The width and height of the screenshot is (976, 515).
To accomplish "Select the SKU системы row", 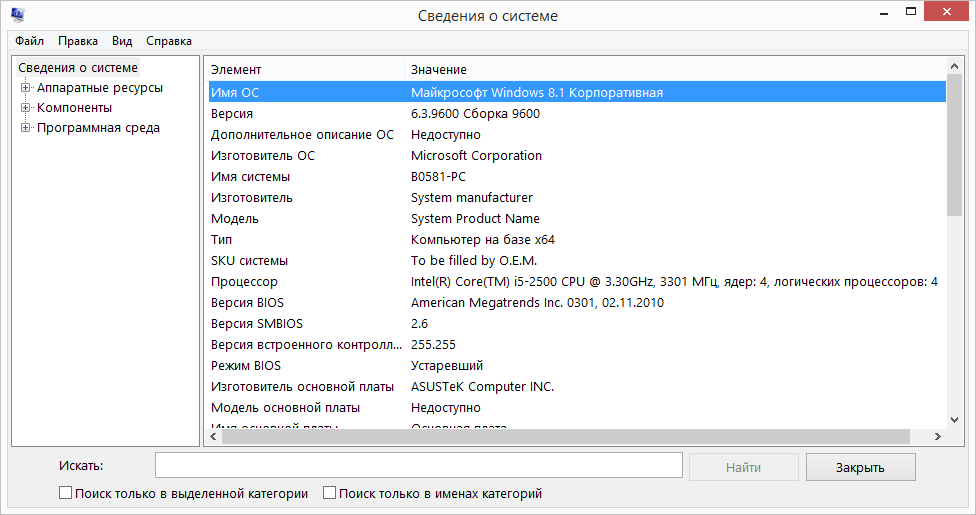I will point(577,260).
